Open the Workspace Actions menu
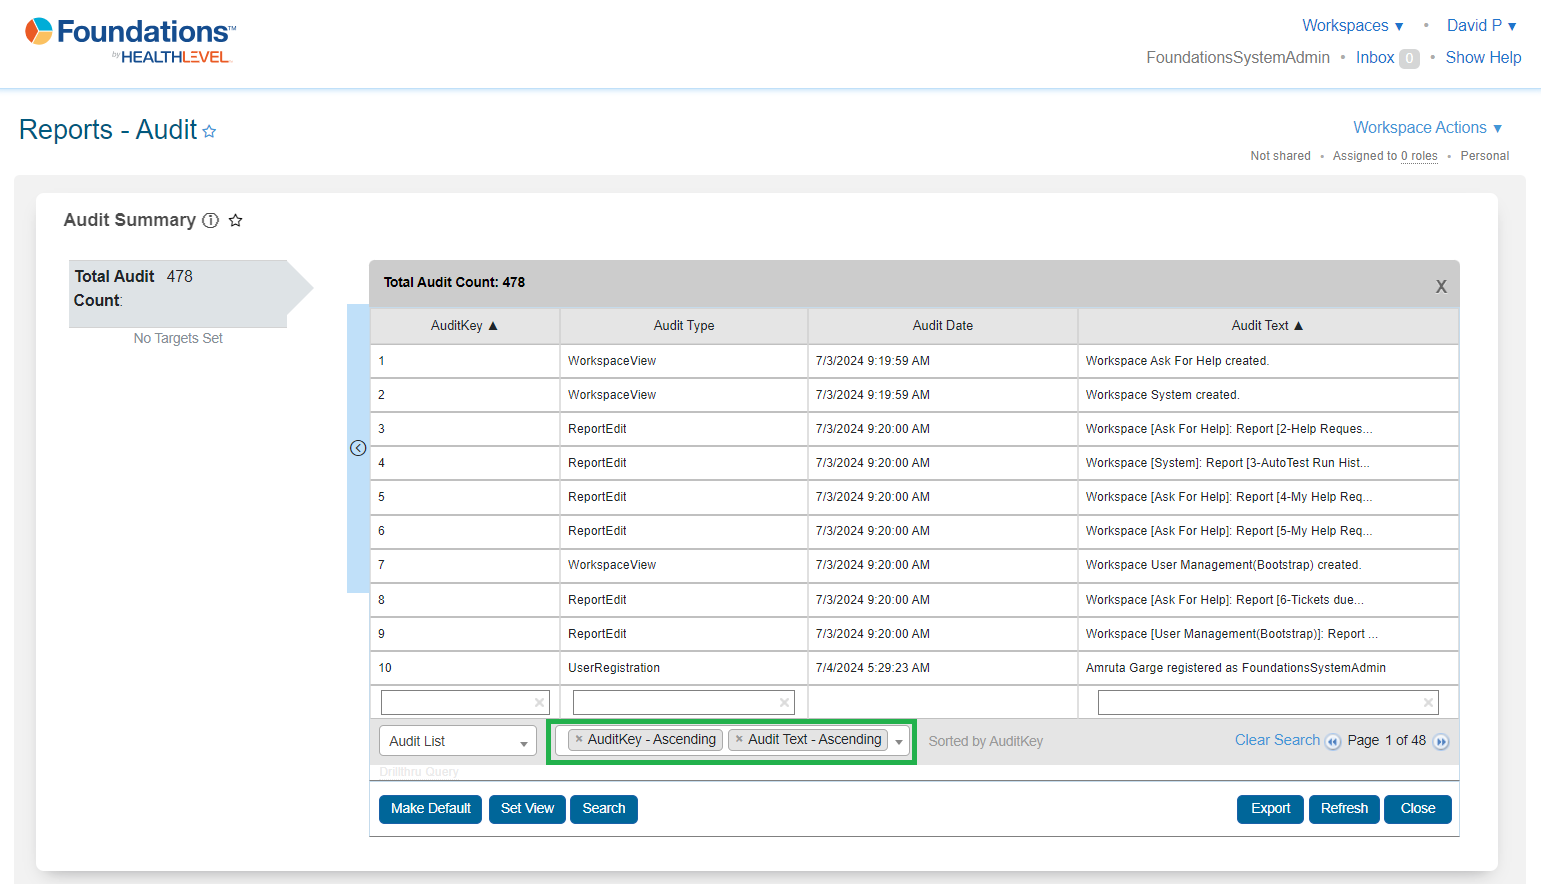The image size is (1541, 884). coord(1427,128)
